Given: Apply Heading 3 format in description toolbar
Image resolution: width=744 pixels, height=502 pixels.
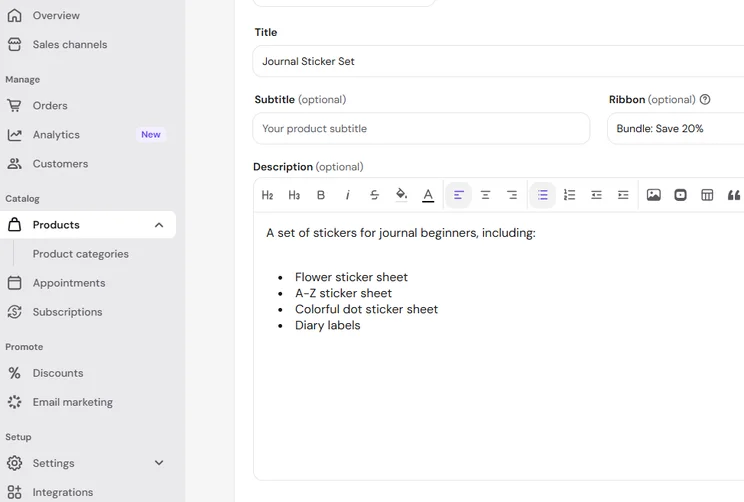Looking at the screenshot, I should 294,195.
